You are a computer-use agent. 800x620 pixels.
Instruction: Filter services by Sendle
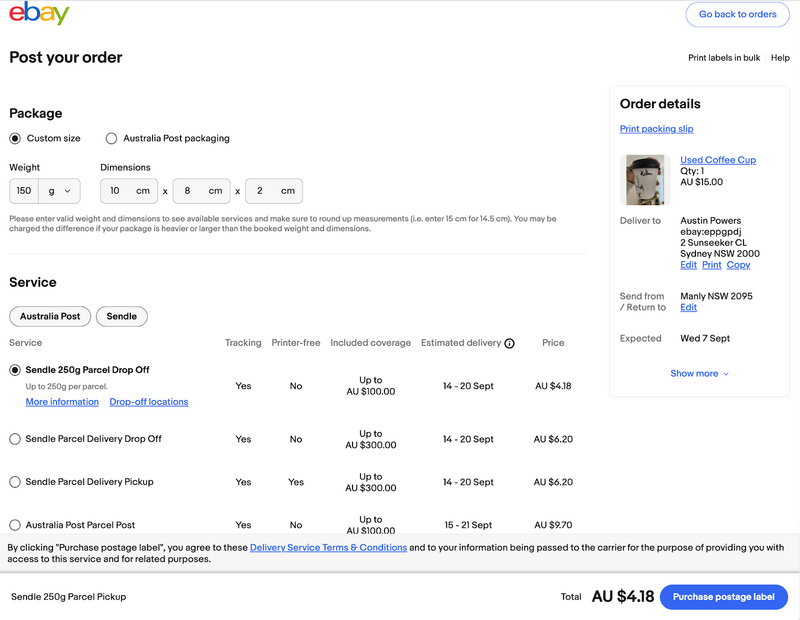pos(121,316)
